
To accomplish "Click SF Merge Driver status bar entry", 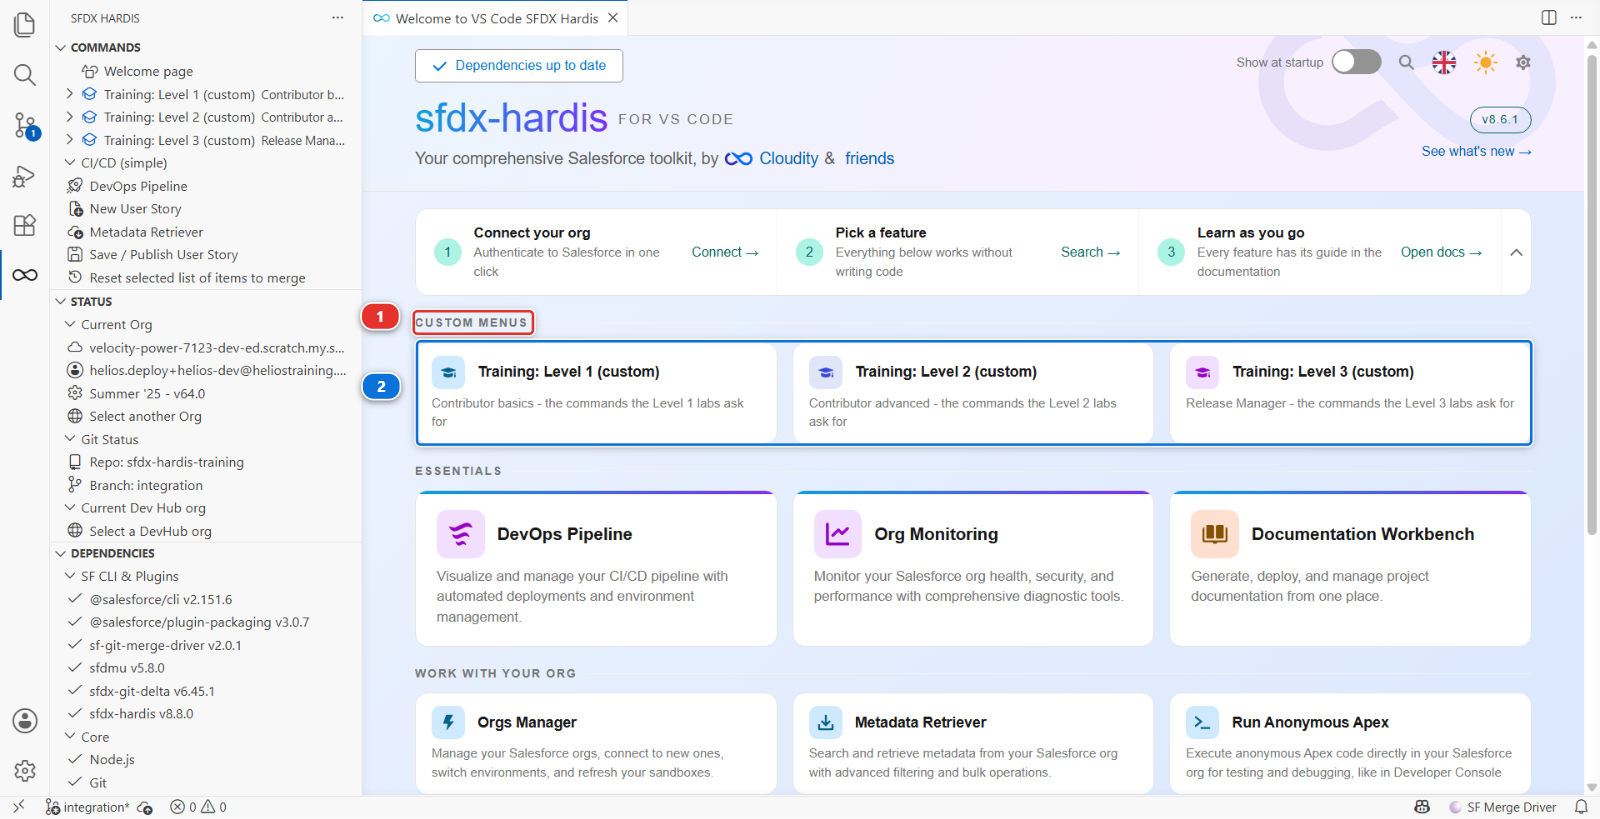I will click(x=1502, y=807).
